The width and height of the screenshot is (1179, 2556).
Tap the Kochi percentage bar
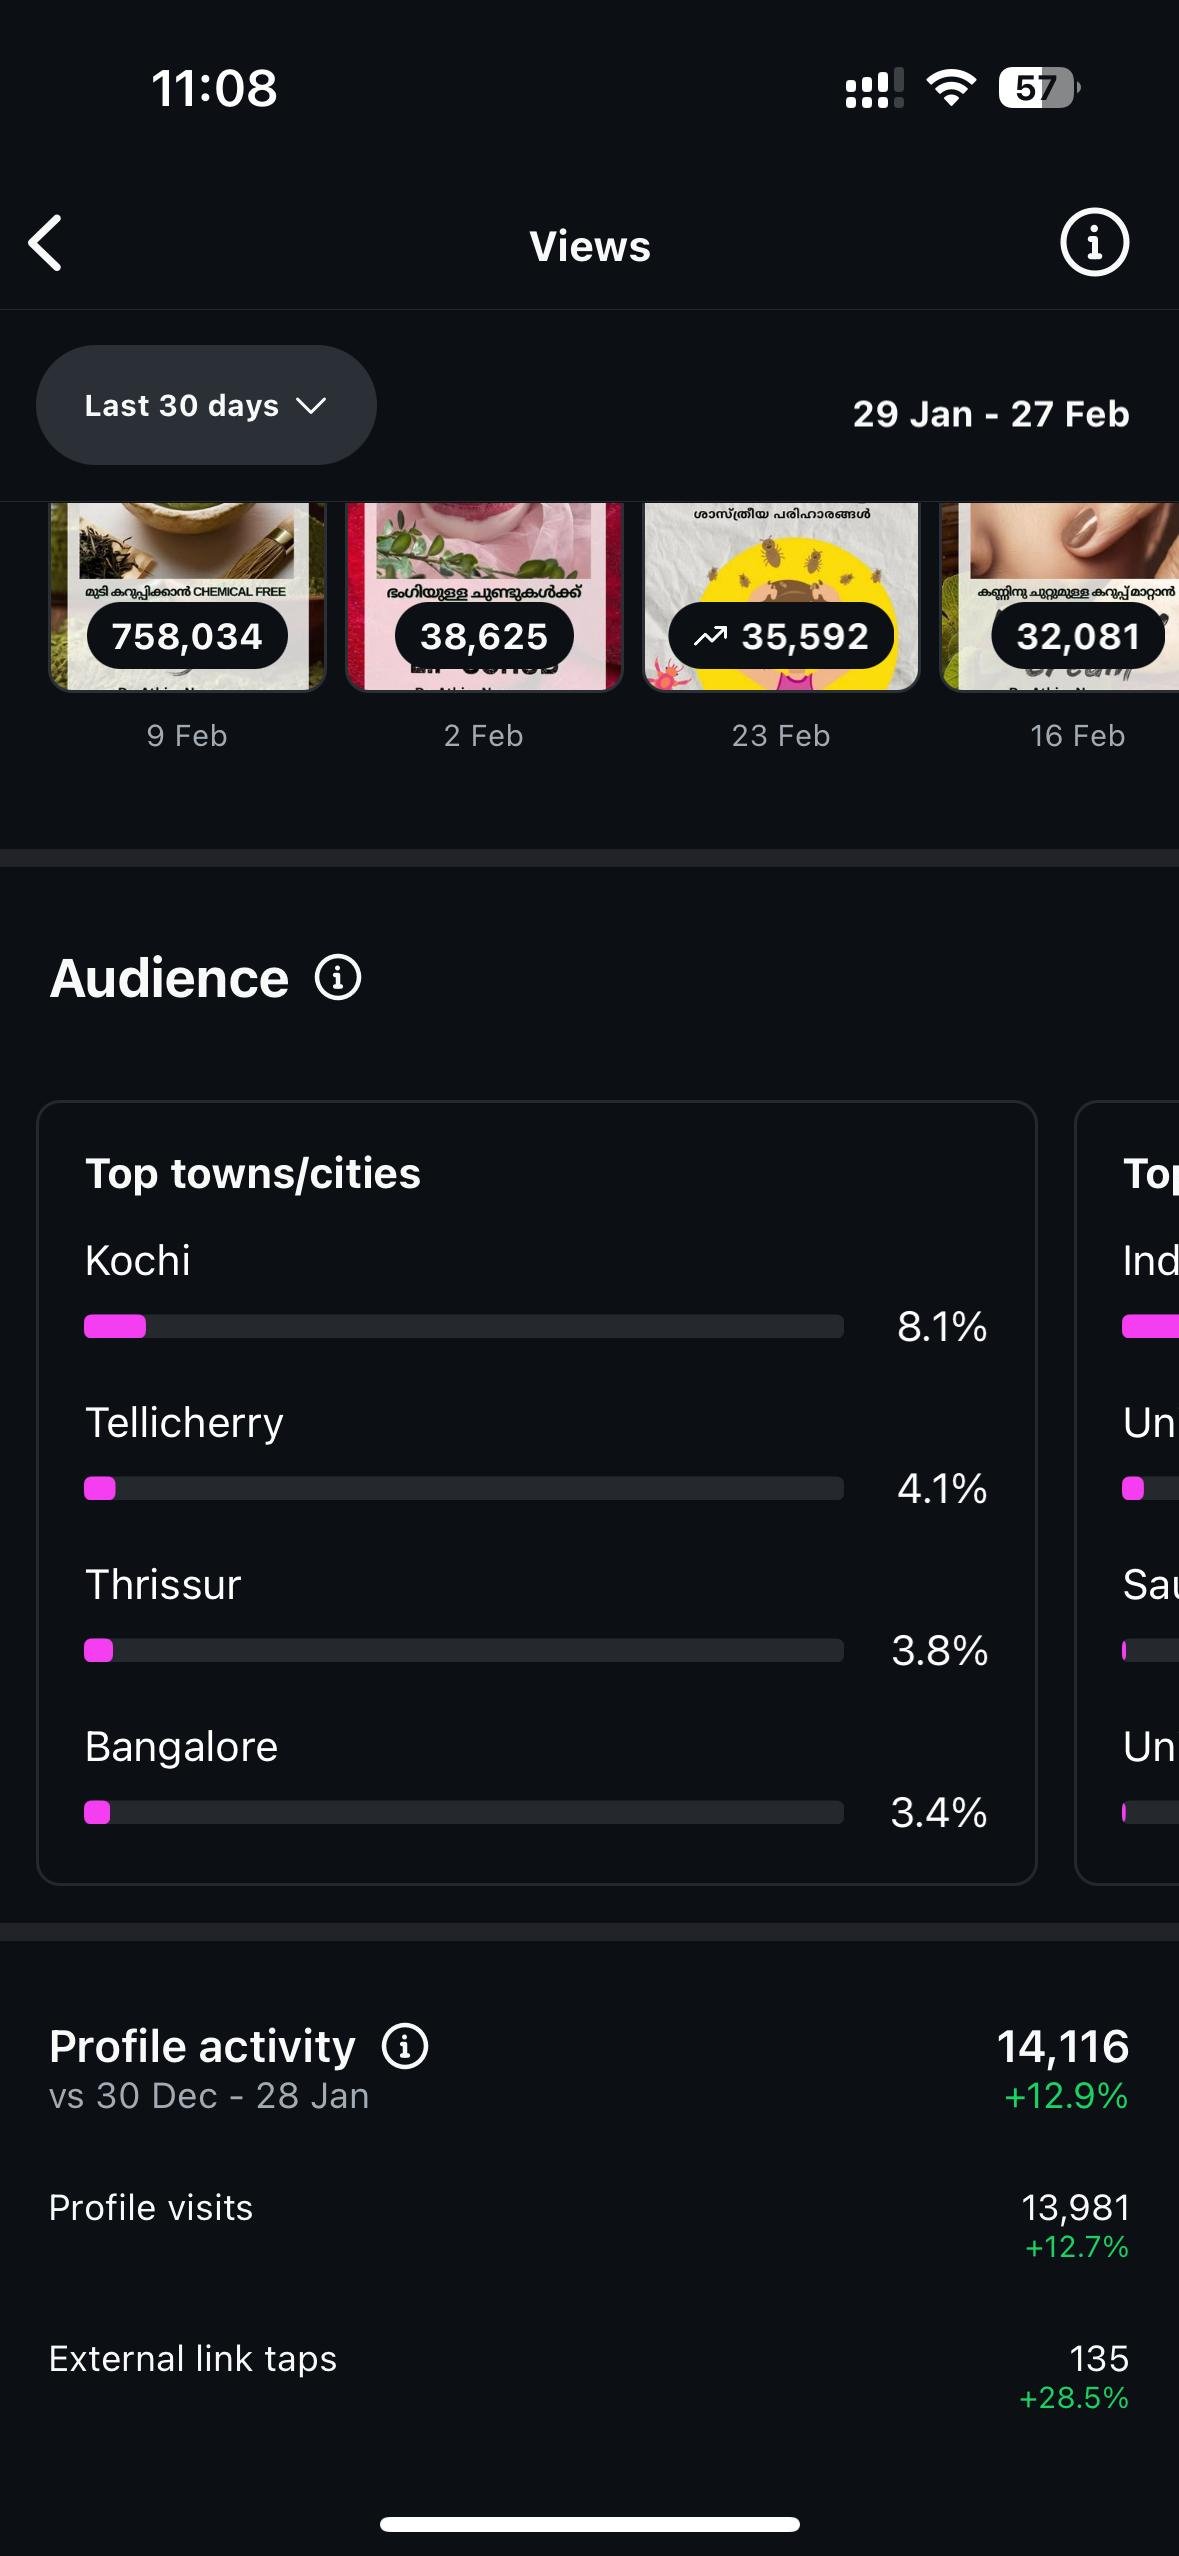click(464, 1327)
